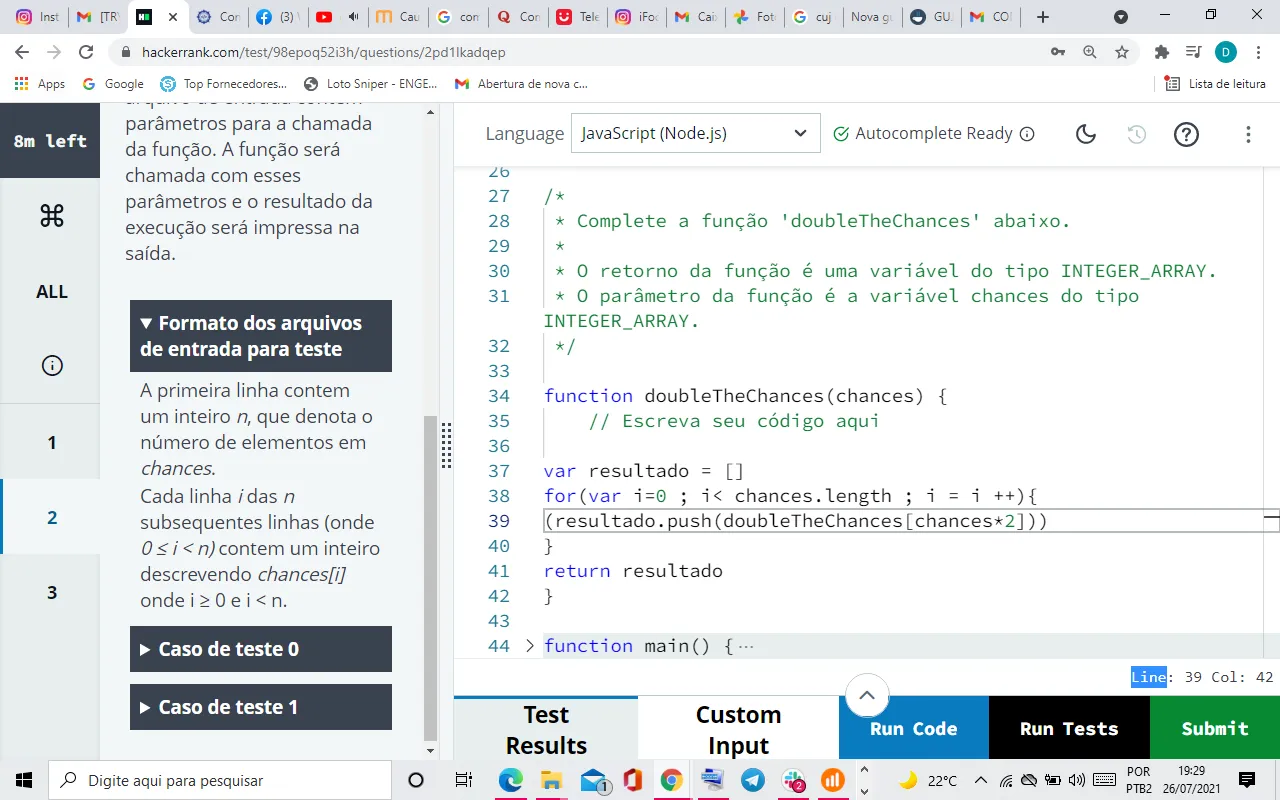Click the command symbol icon in sidebar

click(52, 216)
